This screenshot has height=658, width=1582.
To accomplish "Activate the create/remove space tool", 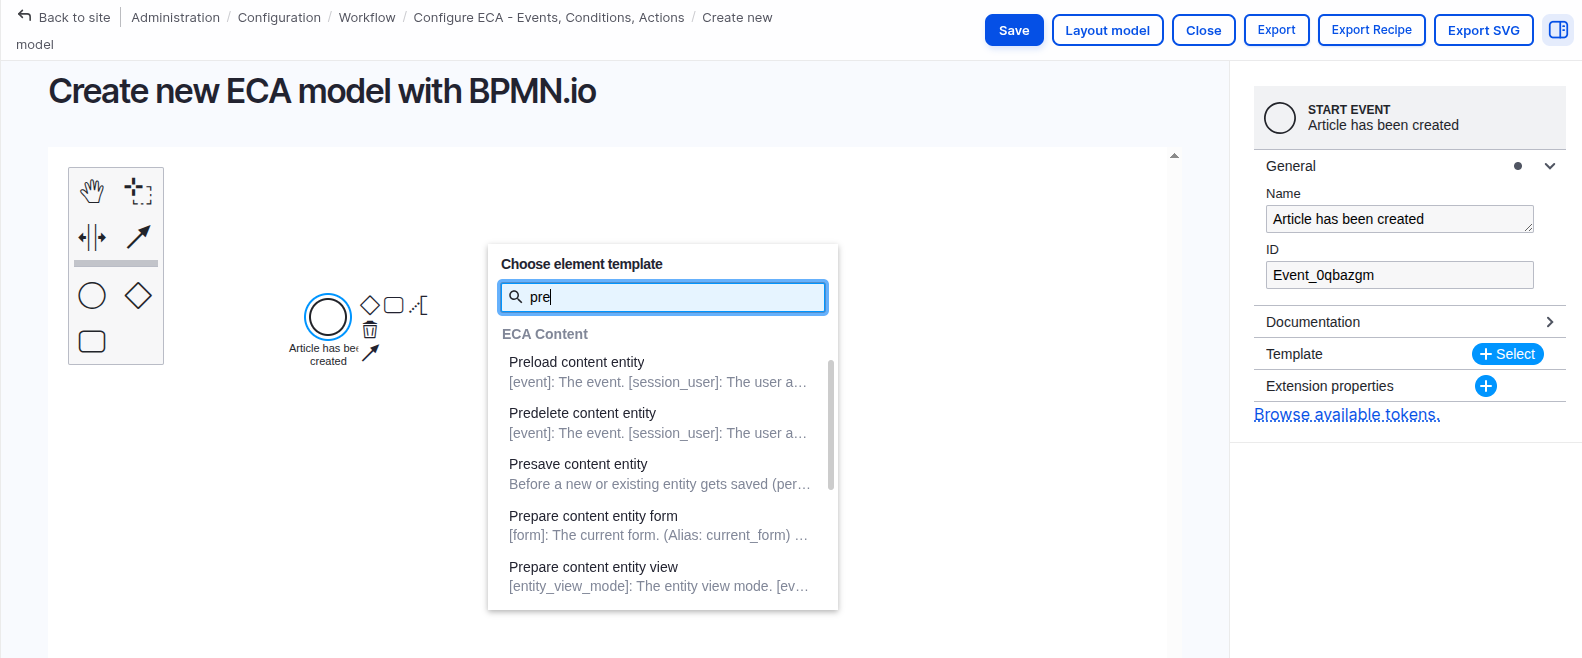I will coord(92,237).
